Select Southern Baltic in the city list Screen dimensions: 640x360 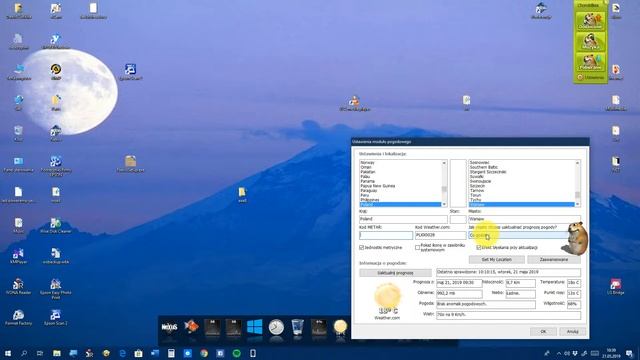[484, 167]
